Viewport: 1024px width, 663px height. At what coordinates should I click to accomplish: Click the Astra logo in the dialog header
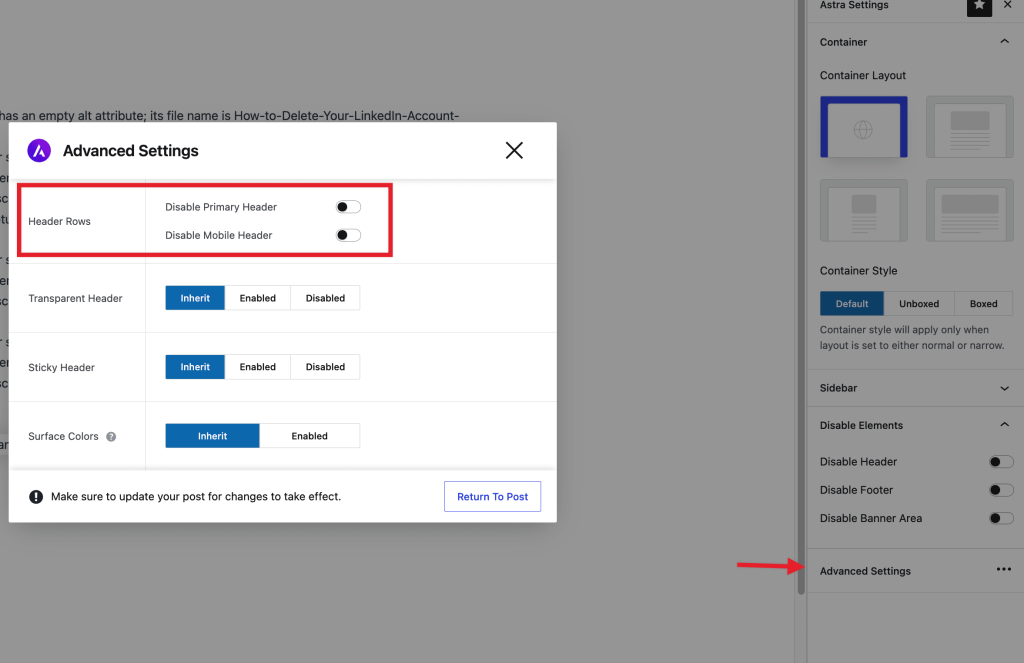click(39, 150)
